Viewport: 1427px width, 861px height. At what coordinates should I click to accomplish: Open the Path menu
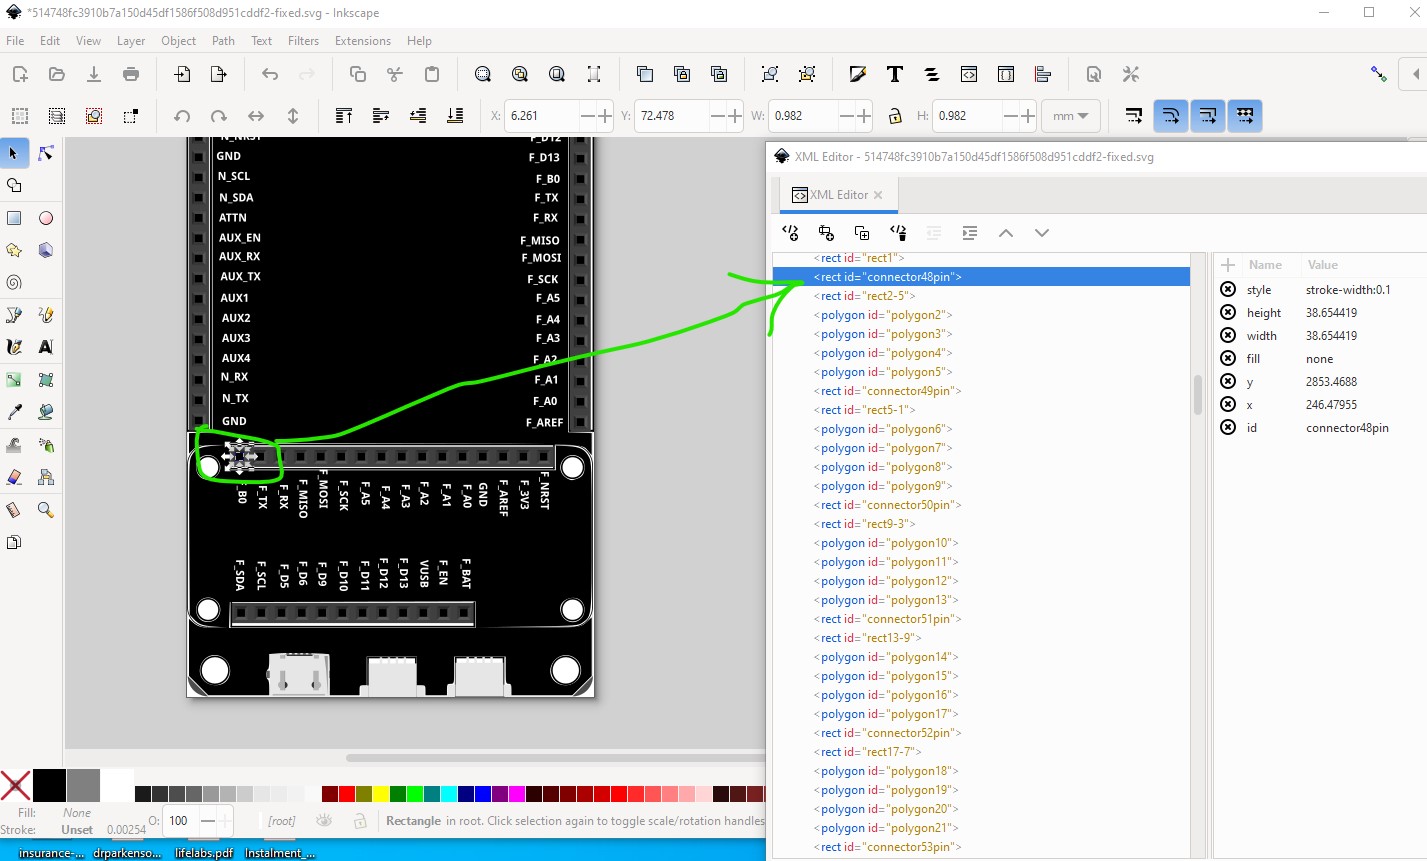coord(223,41)
